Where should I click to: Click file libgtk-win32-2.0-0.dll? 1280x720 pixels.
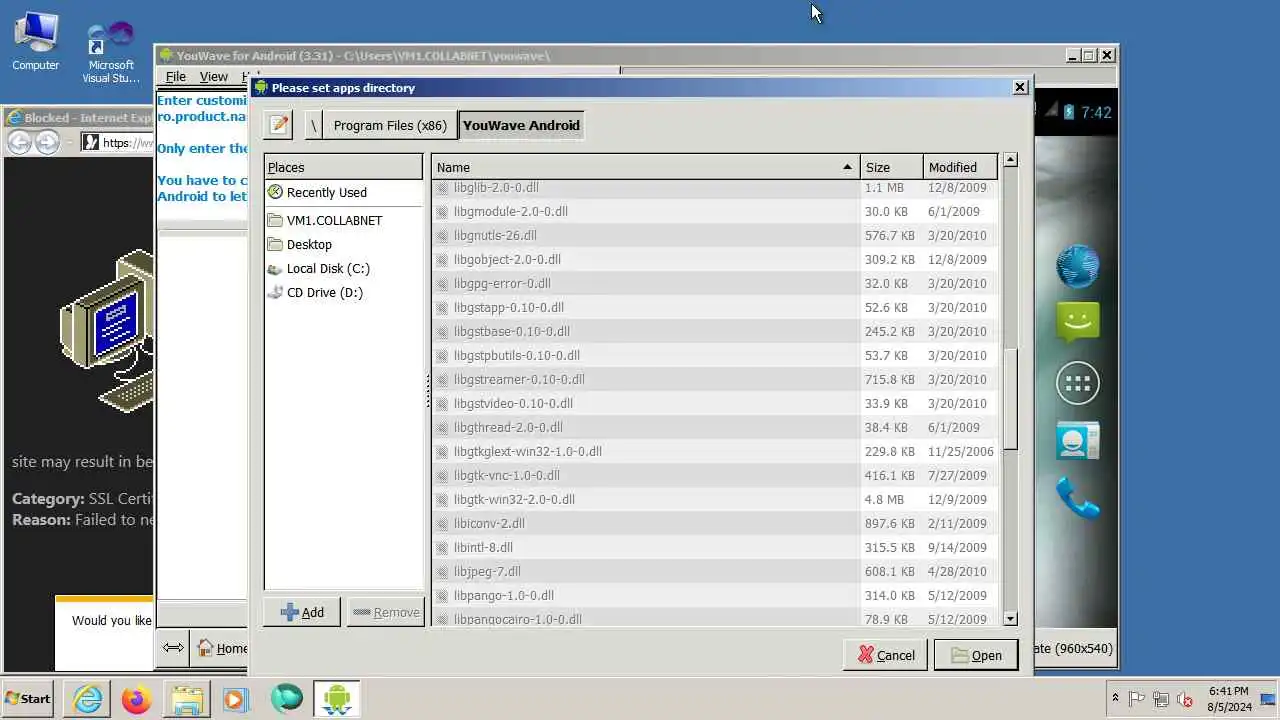click(x=514, y=499)
